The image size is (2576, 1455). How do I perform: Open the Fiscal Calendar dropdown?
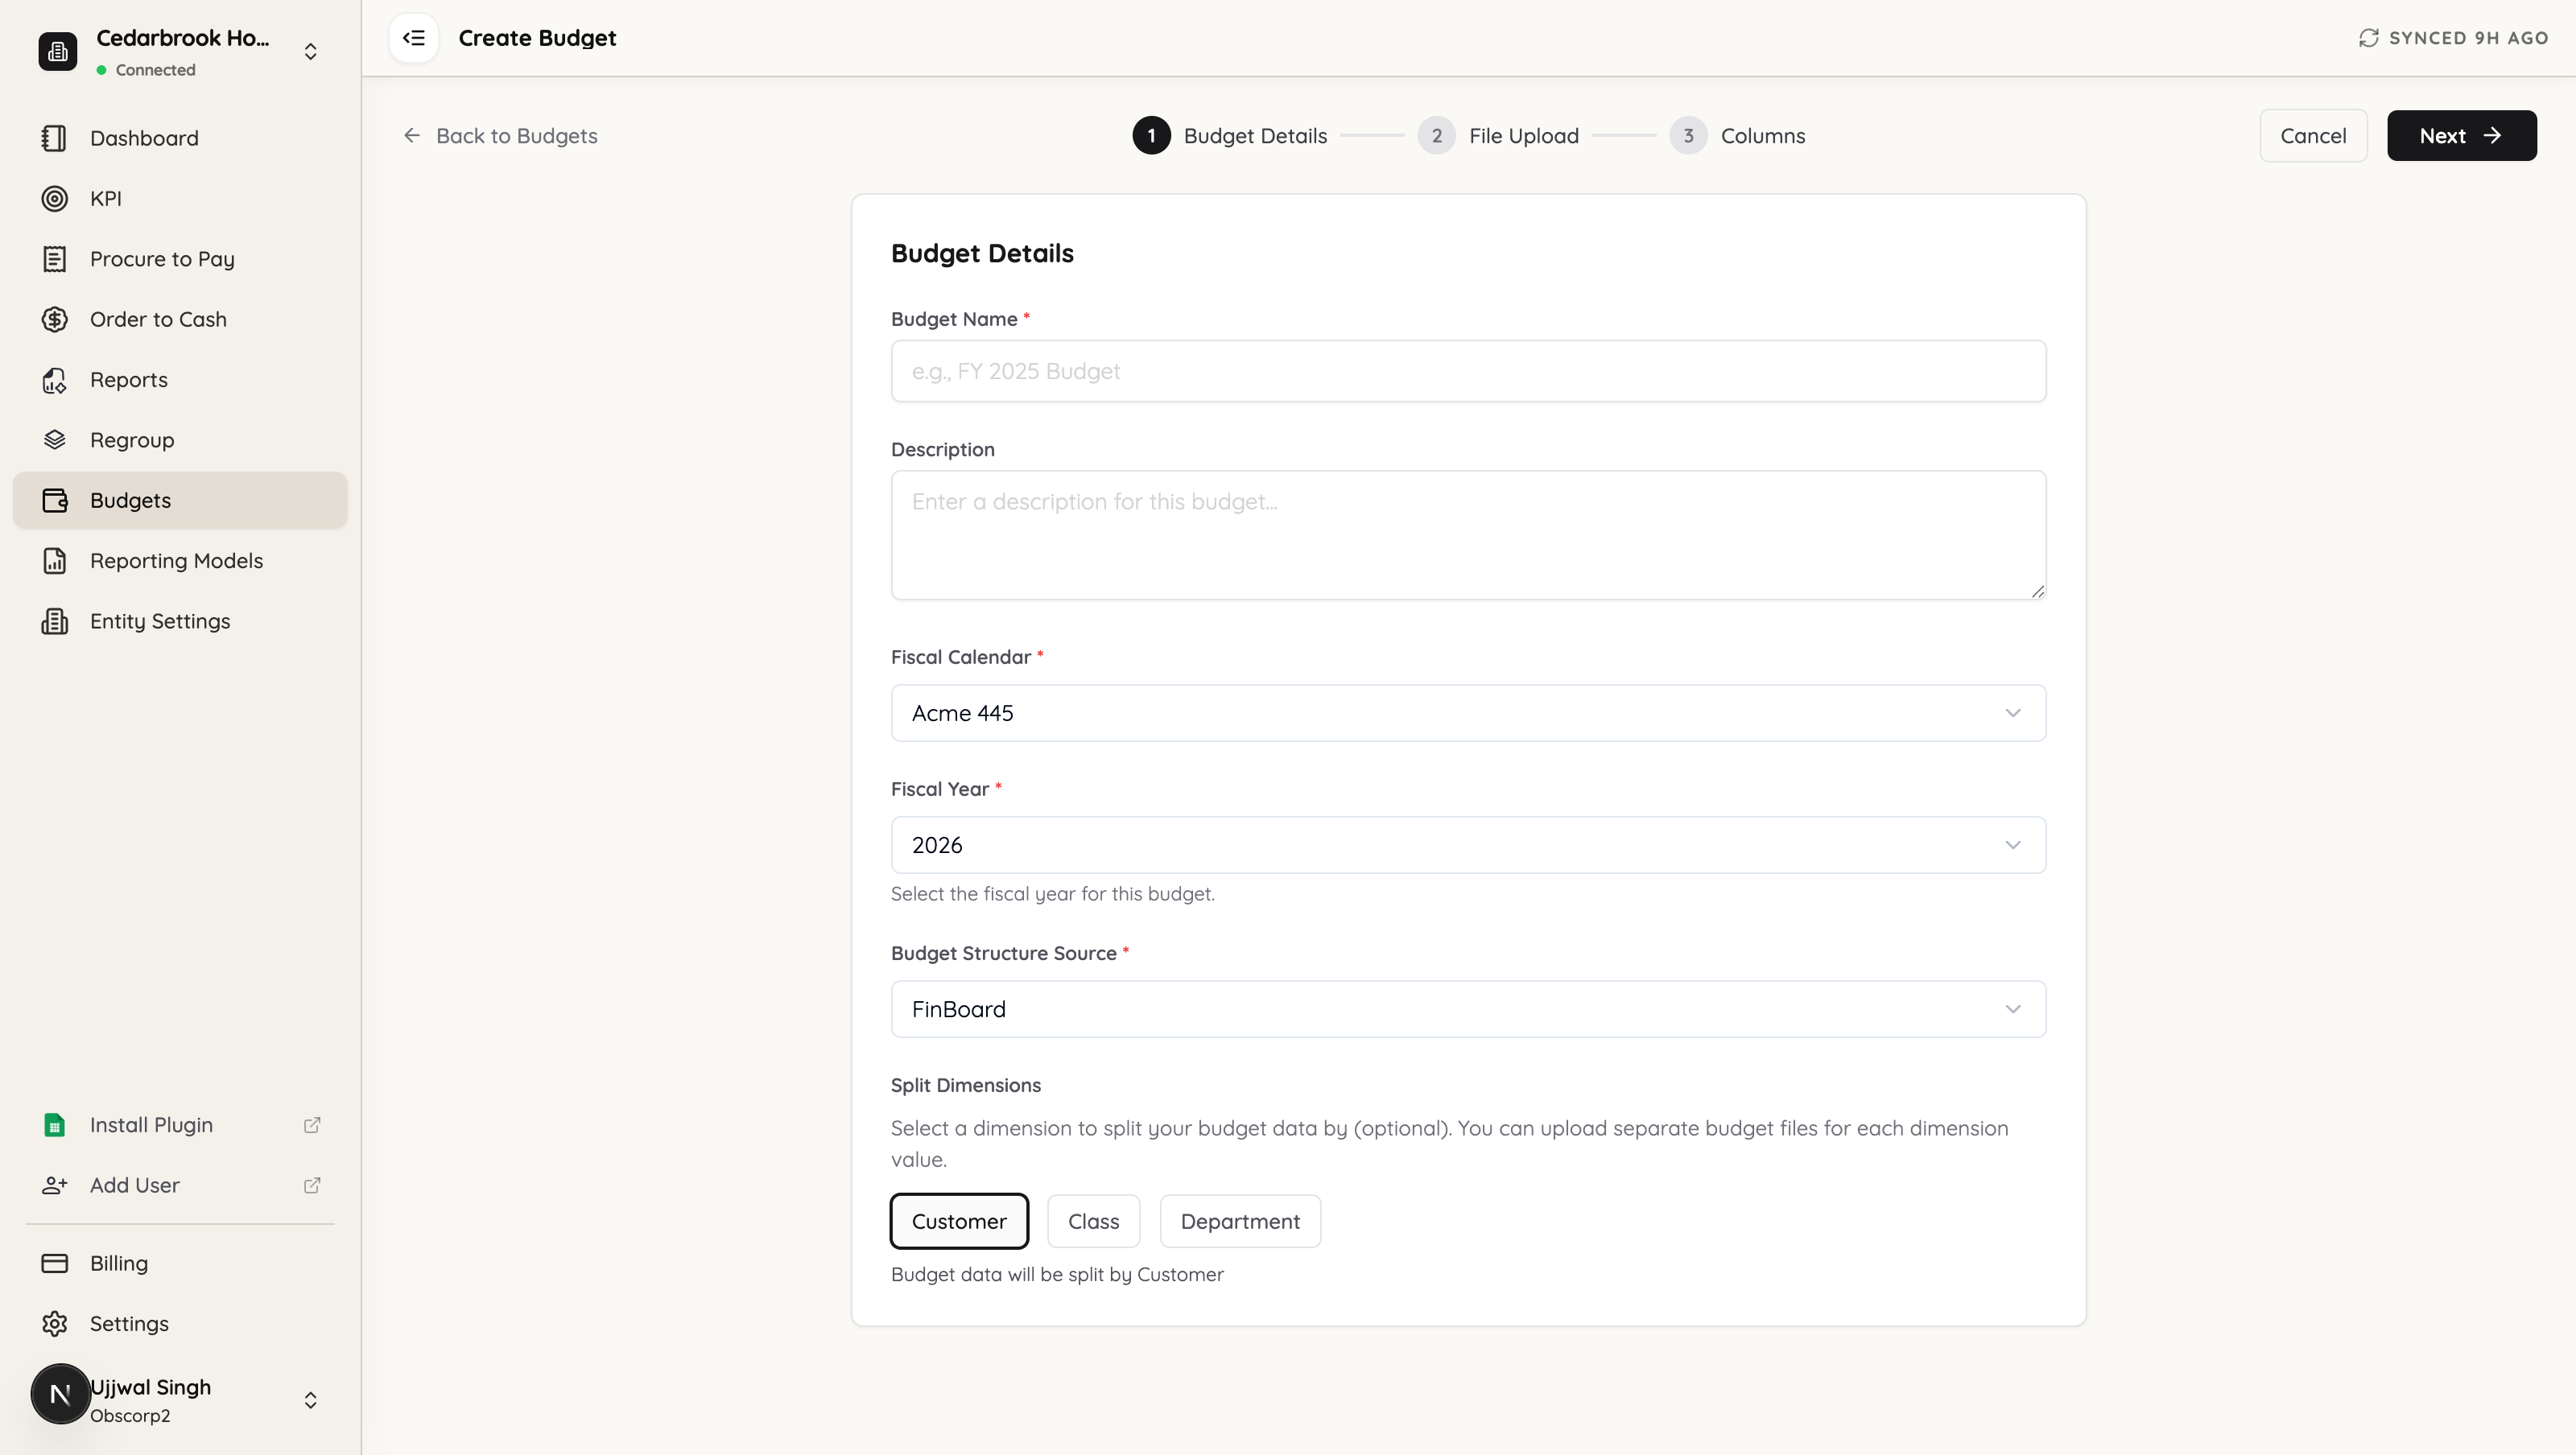pos(1468,713)
